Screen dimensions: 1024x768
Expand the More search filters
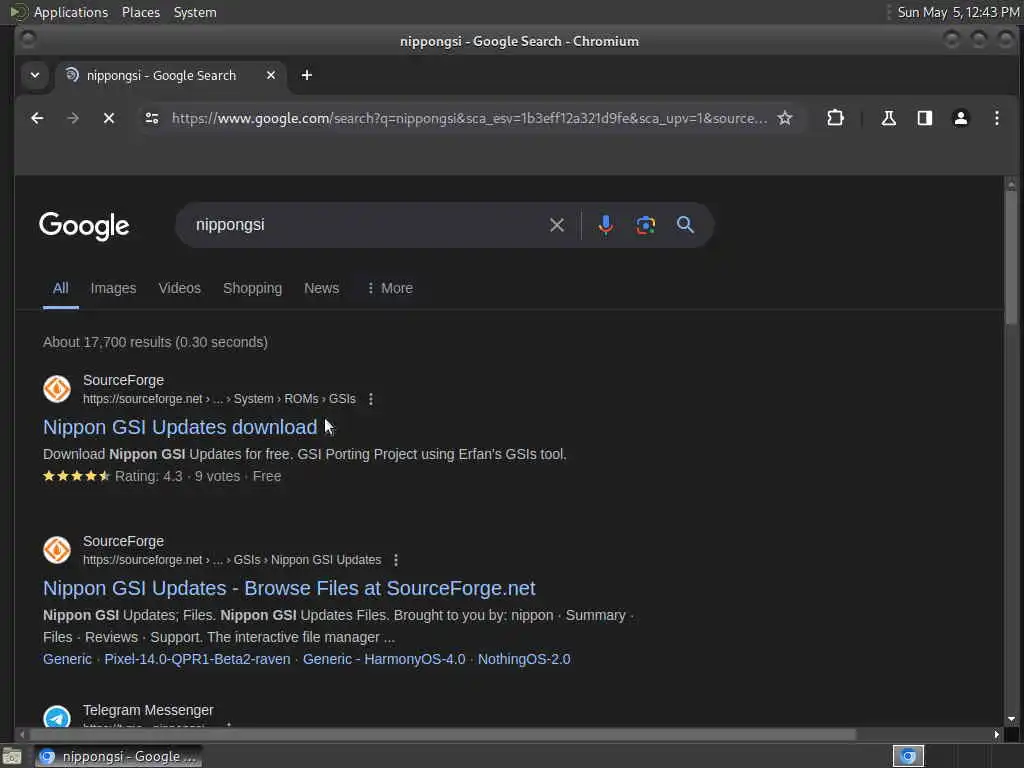(x=390, y=288)
